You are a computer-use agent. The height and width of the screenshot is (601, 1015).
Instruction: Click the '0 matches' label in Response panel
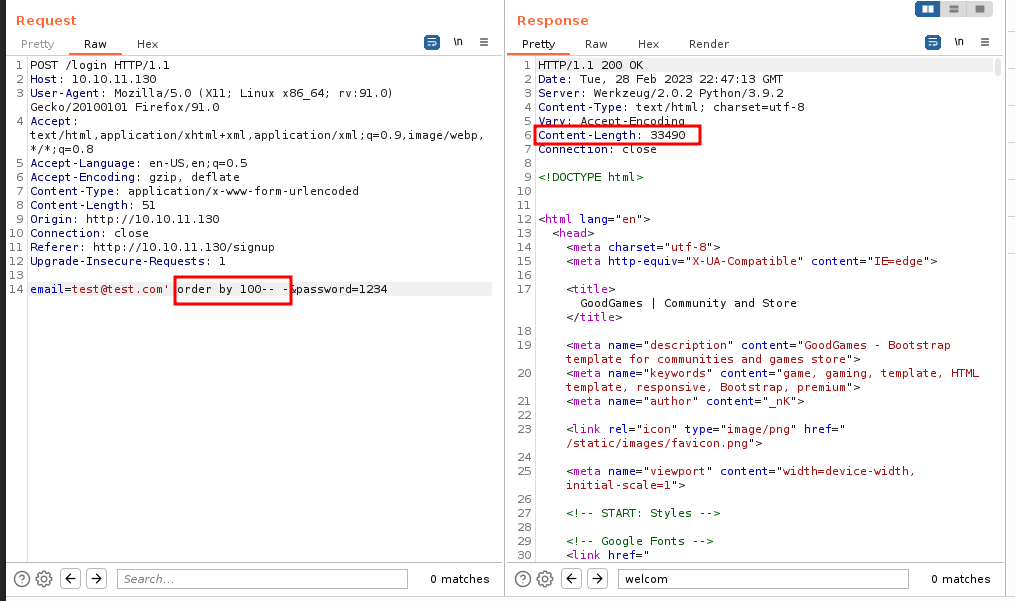coord(961,579)
